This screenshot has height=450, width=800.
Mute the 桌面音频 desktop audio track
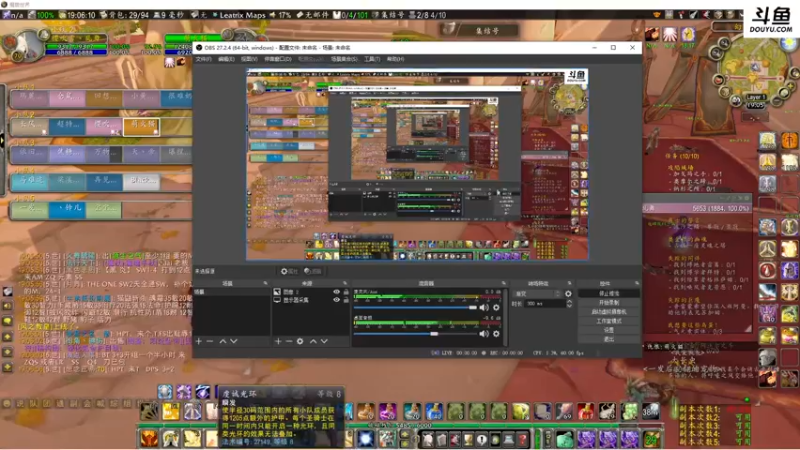[x=484, y=334]
